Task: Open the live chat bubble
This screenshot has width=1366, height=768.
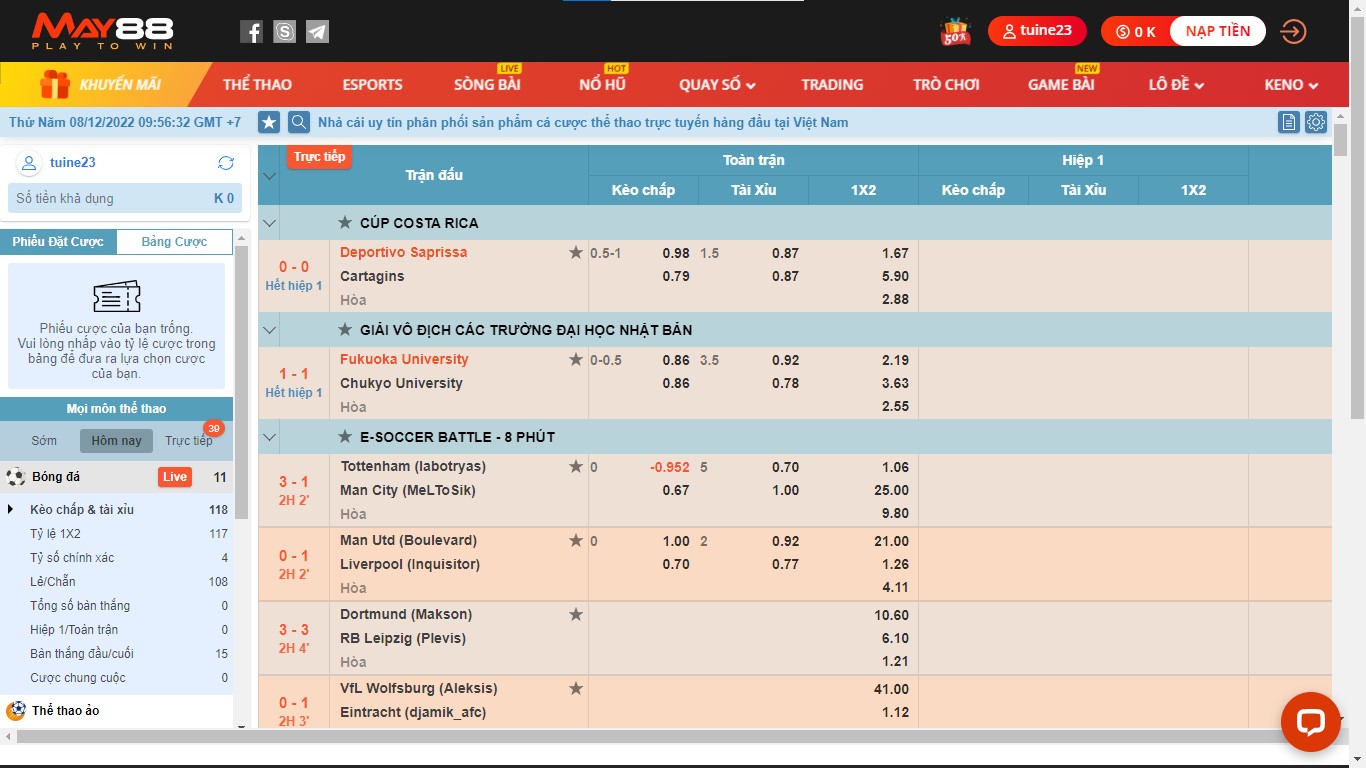Action: (1310, 722)
